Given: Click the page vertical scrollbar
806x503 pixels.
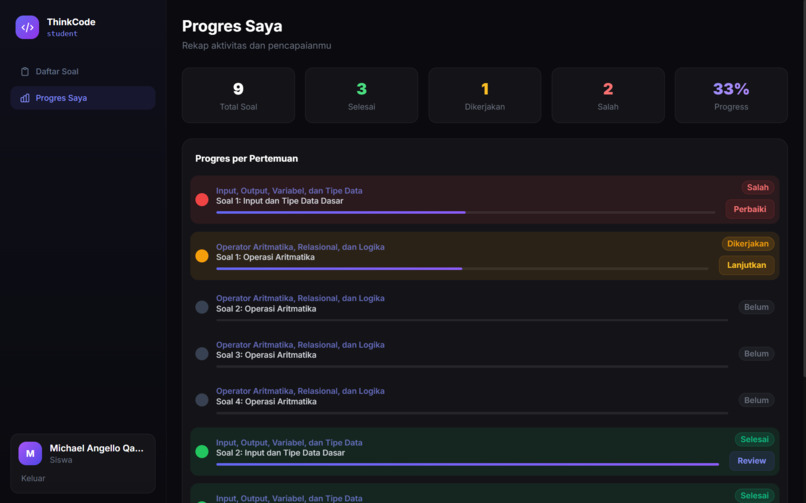Looking at the screenshot, I should pyautogui.click(x=804, y=188).
